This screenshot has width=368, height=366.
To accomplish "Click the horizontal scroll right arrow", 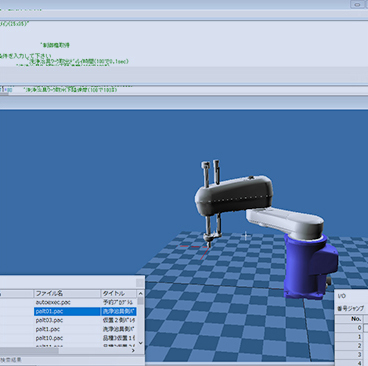I will 133,350.
